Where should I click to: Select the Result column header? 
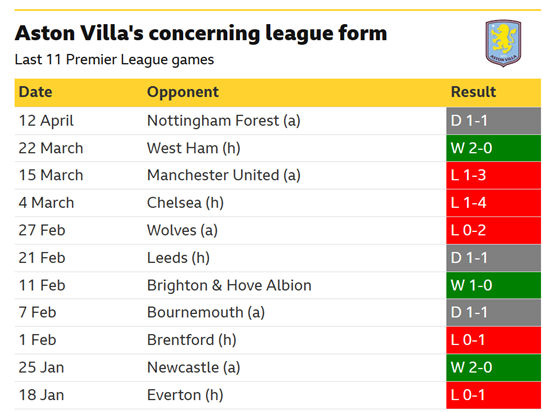[x=473, y=92]
